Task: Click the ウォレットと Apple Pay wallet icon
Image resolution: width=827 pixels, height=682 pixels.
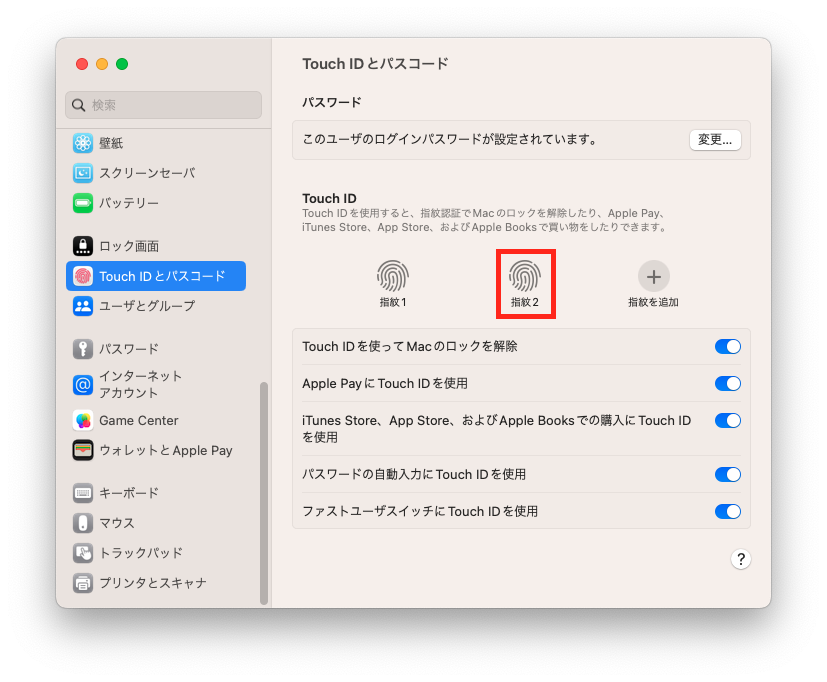Action: (83, 450)
